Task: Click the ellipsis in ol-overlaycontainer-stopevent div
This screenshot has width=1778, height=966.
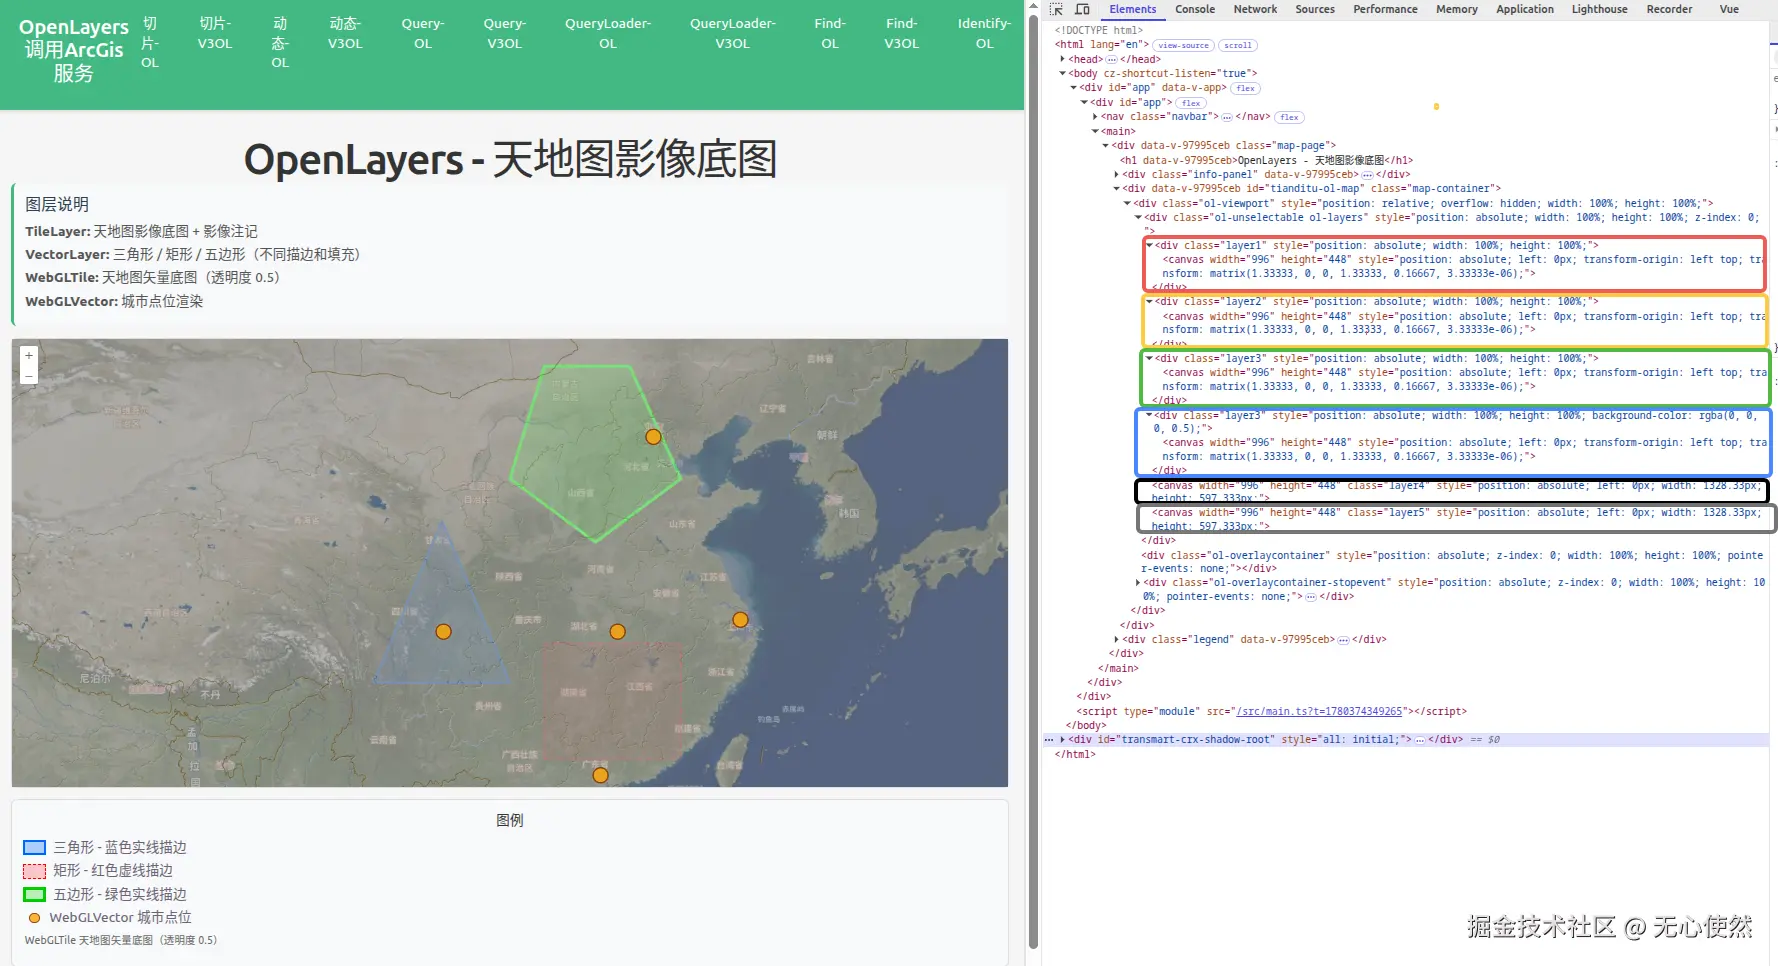Action: pyautogui.click(x=1310, y=597)
